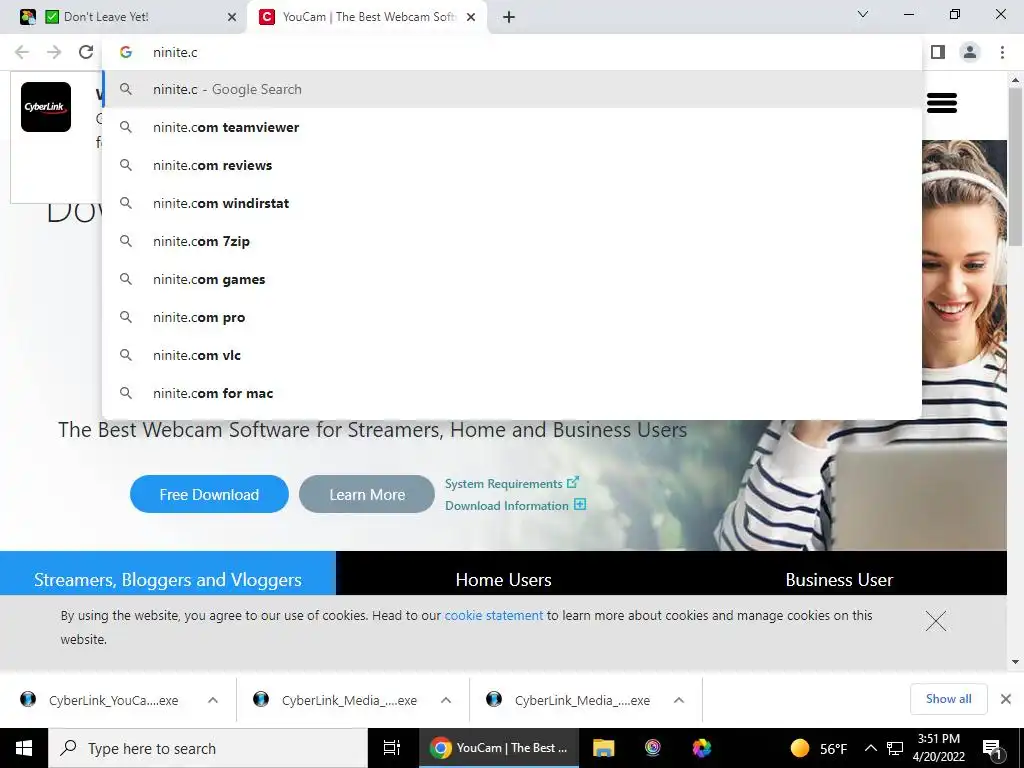This screenshot has width=1024, height=768.
Task: Choose the ninite.c - Google Search suggestion
Action: point(512,89)
